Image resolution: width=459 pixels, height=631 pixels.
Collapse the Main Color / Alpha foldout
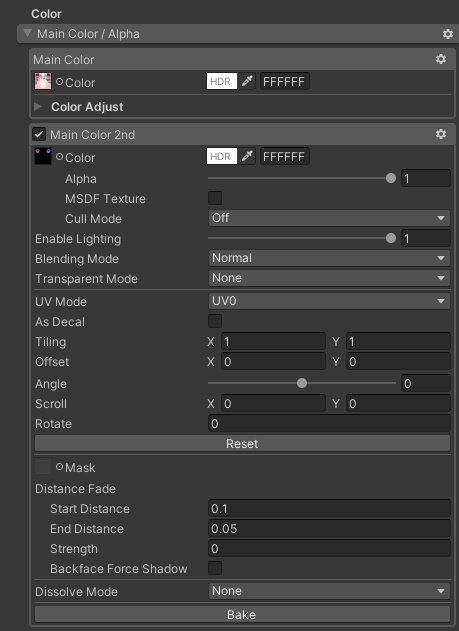pyautogui.click(x=27, y=33)
